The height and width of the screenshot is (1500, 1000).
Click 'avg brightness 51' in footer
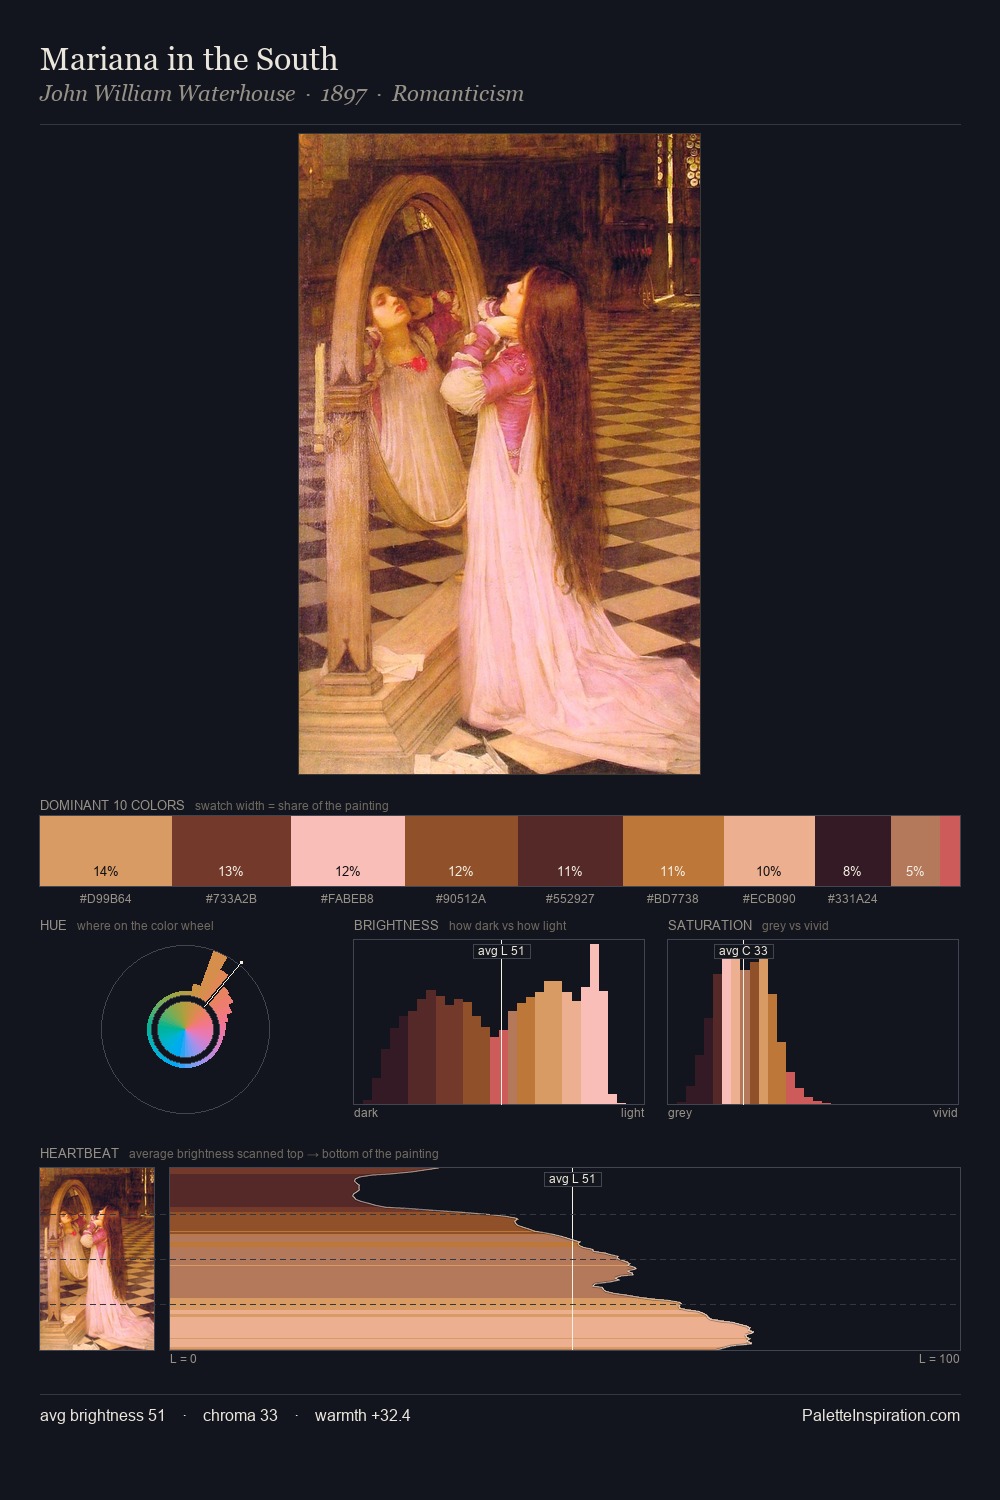pyautogui.click(x=103, y=1415)
